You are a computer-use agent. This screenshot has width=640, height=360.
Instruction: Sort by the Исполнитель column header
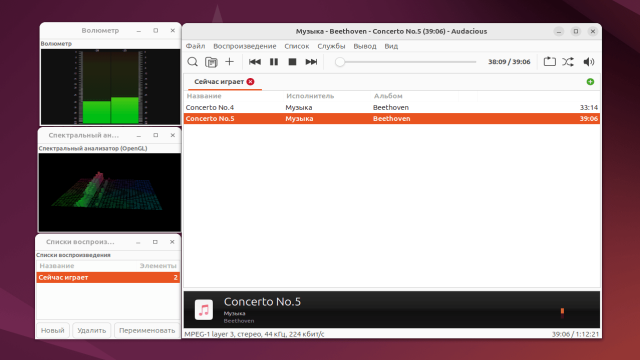tap(310, 96)
